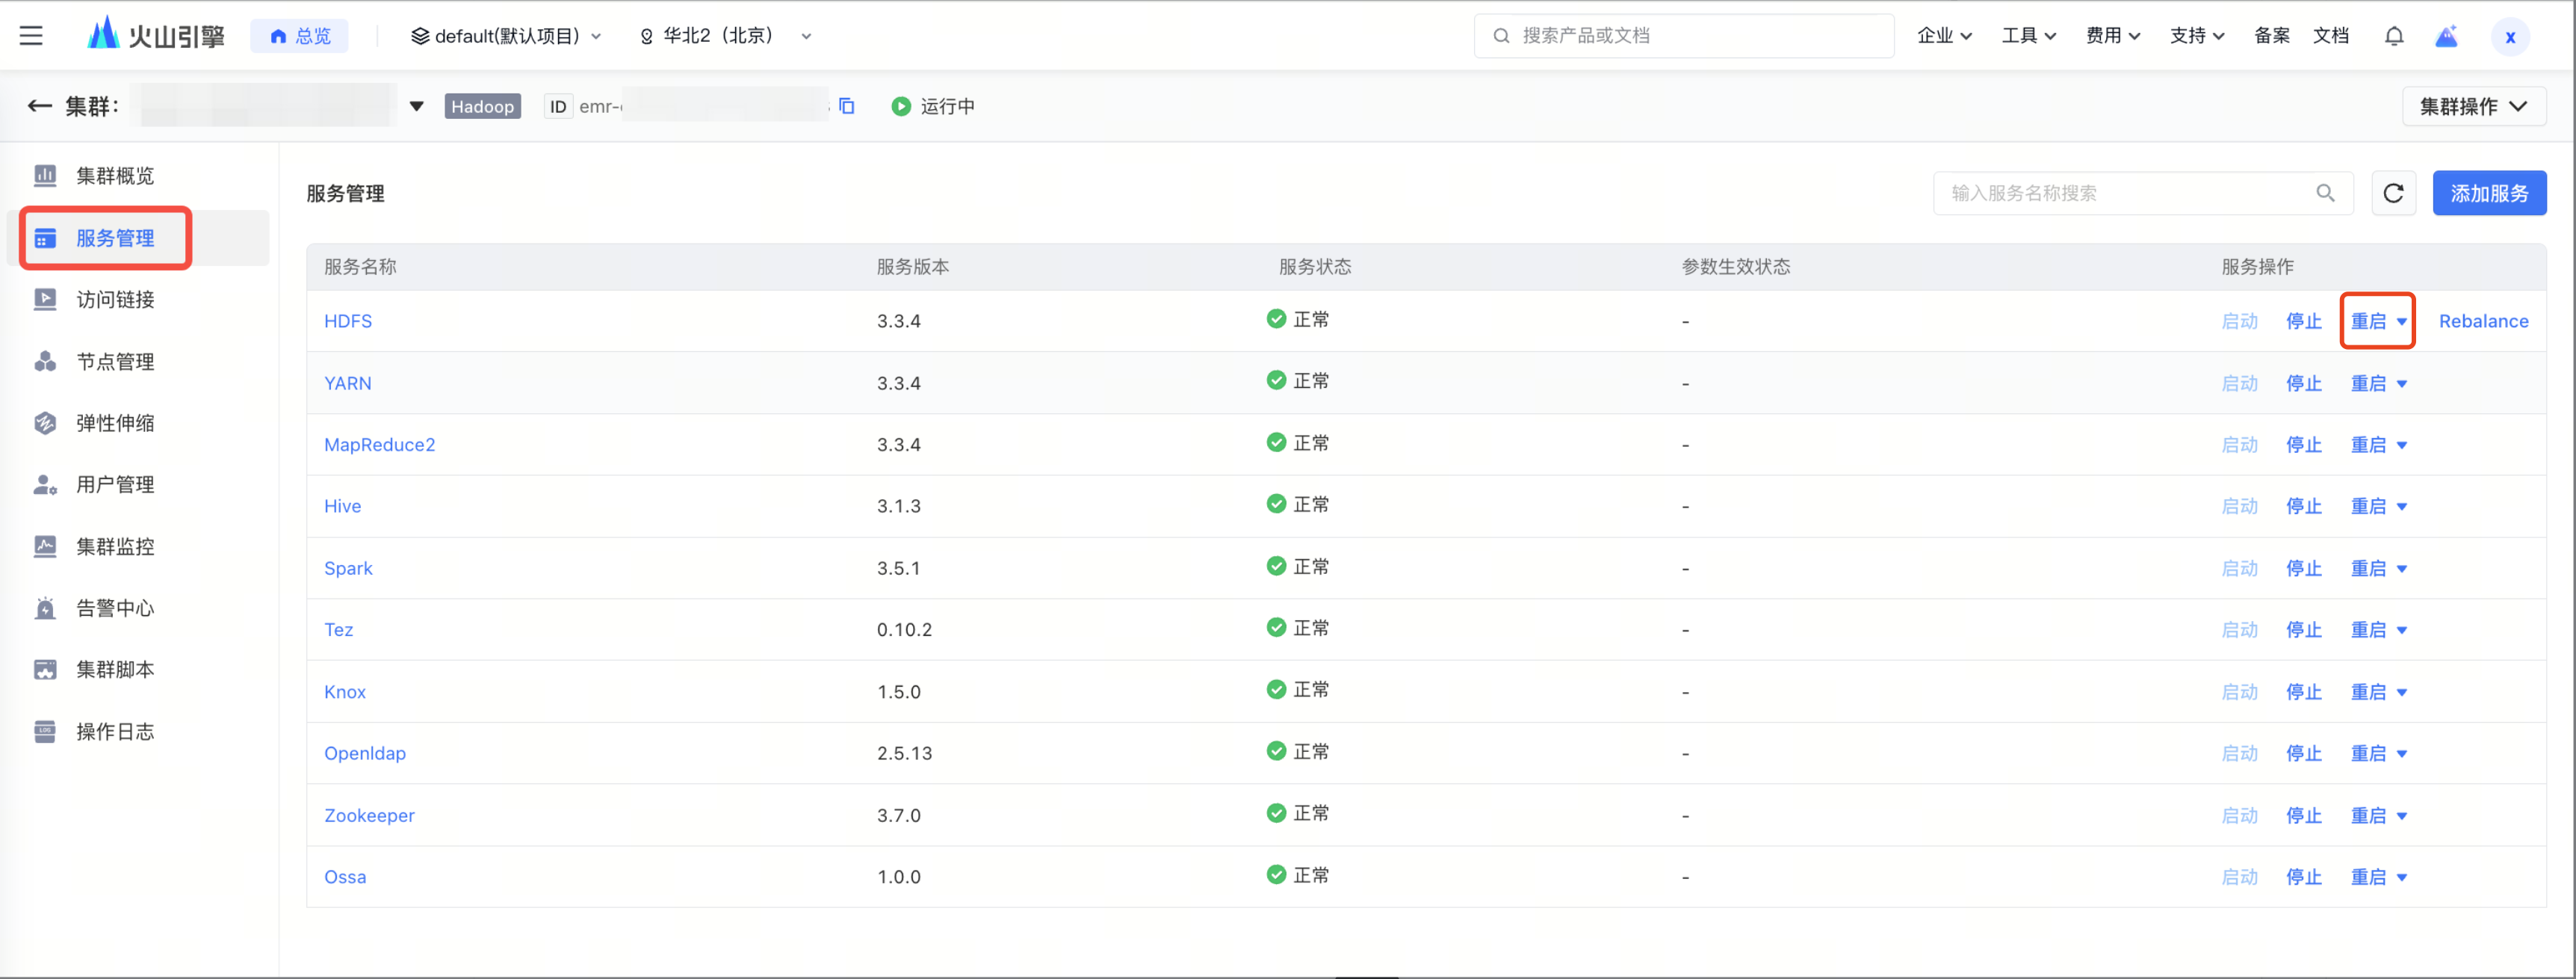Open the 费用 top menu
The width and height of the screenshot is (2576, 979).
[2112, 36]
